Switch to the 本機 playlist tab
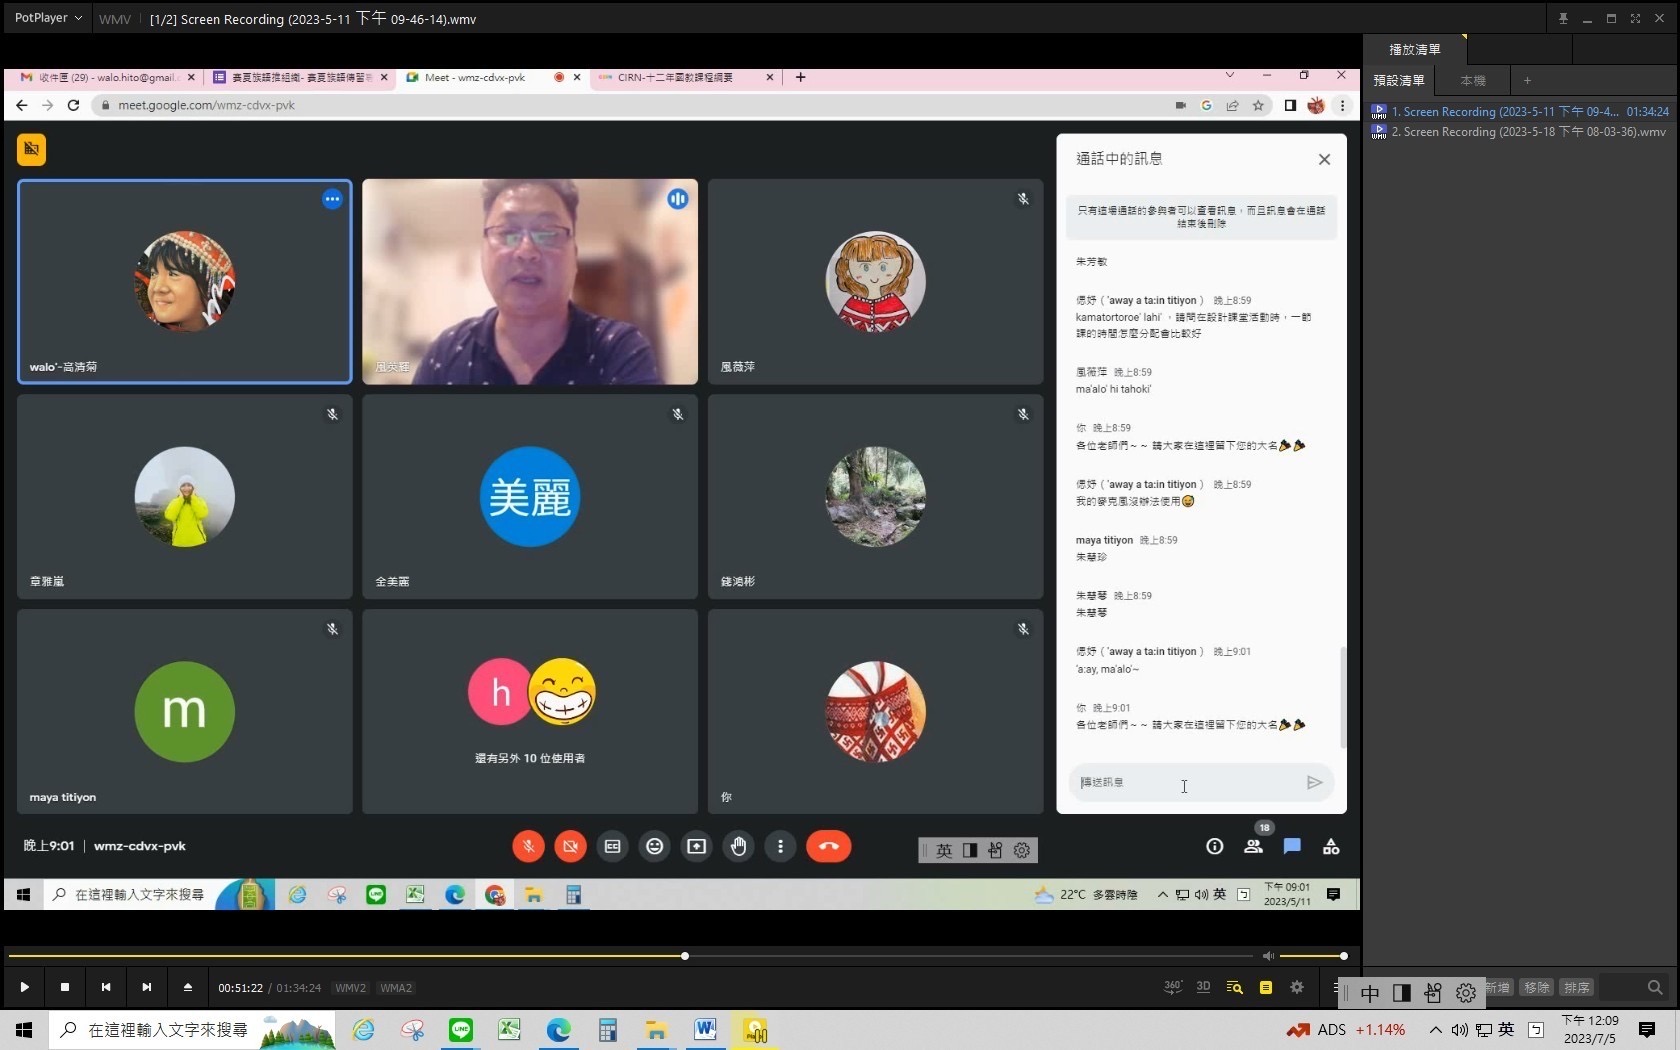Image resolution: width=1680 pixels, height=1050 pixels. 1472,80
